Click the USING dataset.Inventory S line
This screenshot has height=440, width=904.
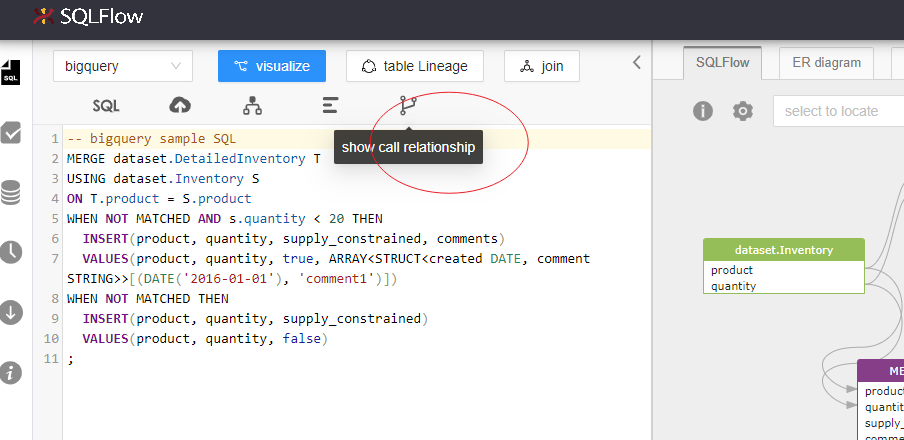(163, 179)
